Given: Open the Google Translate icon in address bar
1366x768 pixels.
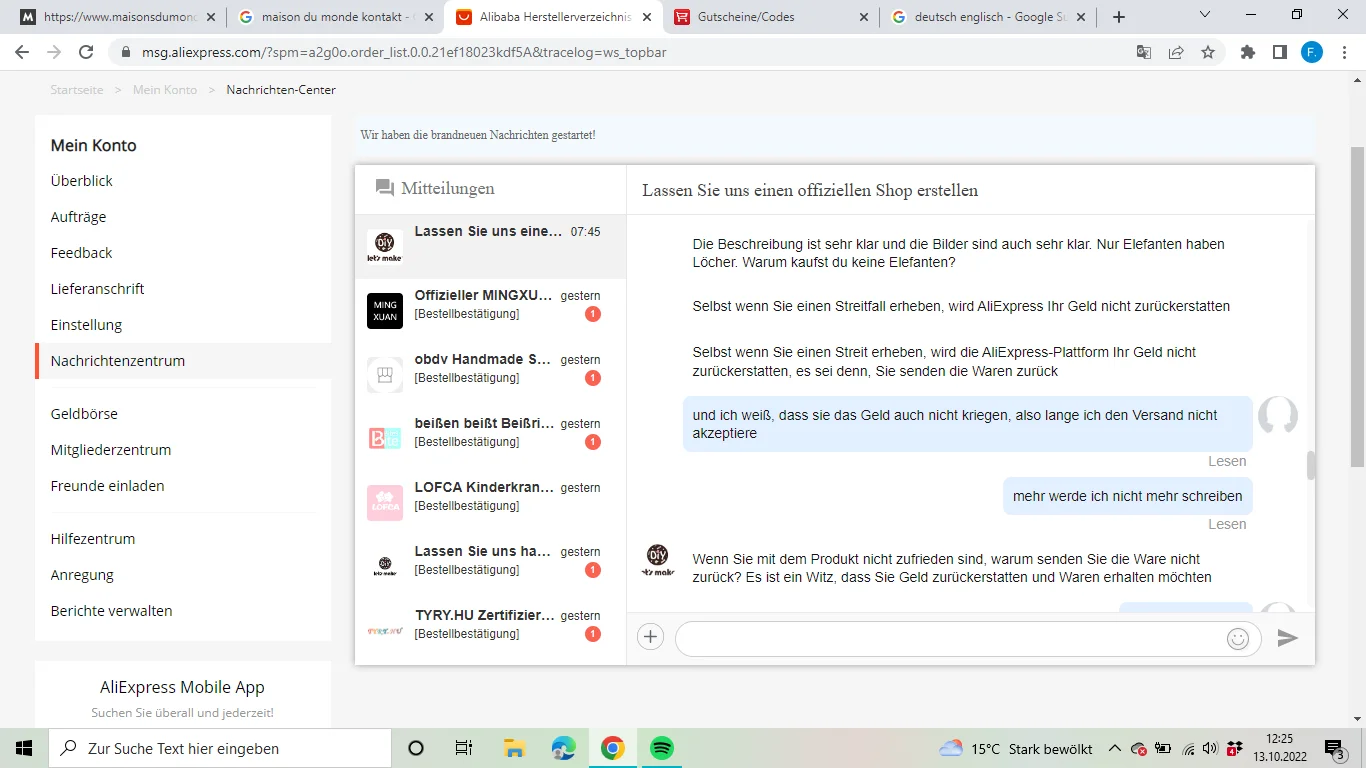Looking at the screenshot, I should coord(1144,52).
